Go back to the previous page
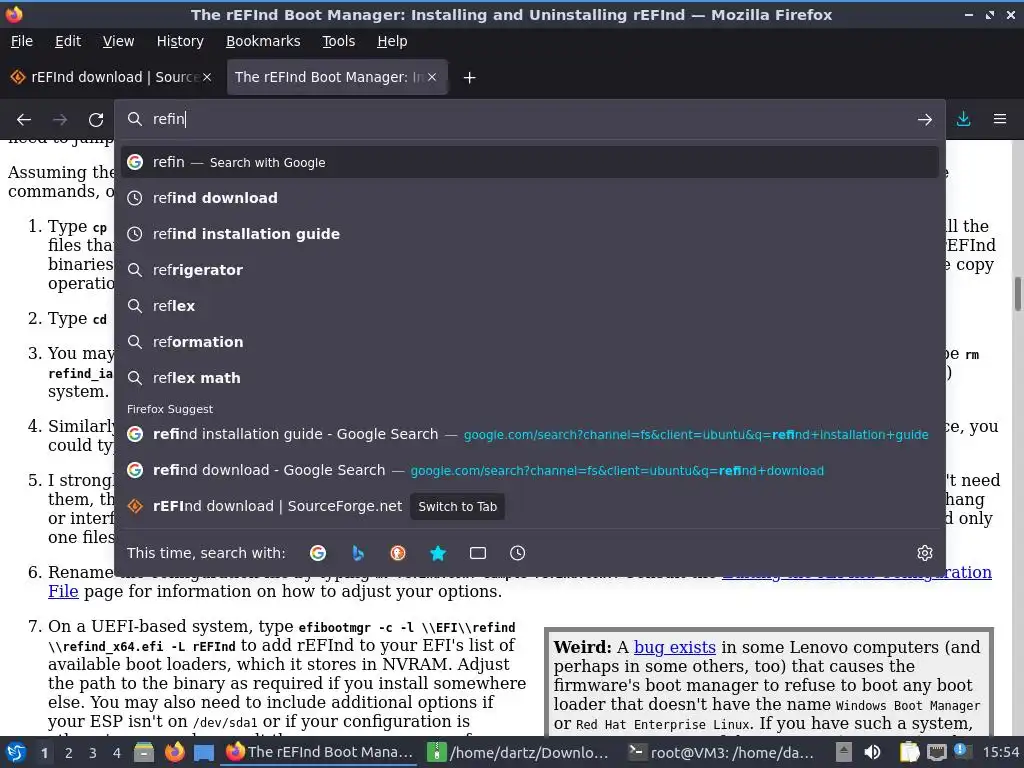Image resolution: width=1024 pixels, height=768 pixels. (24, 120)
